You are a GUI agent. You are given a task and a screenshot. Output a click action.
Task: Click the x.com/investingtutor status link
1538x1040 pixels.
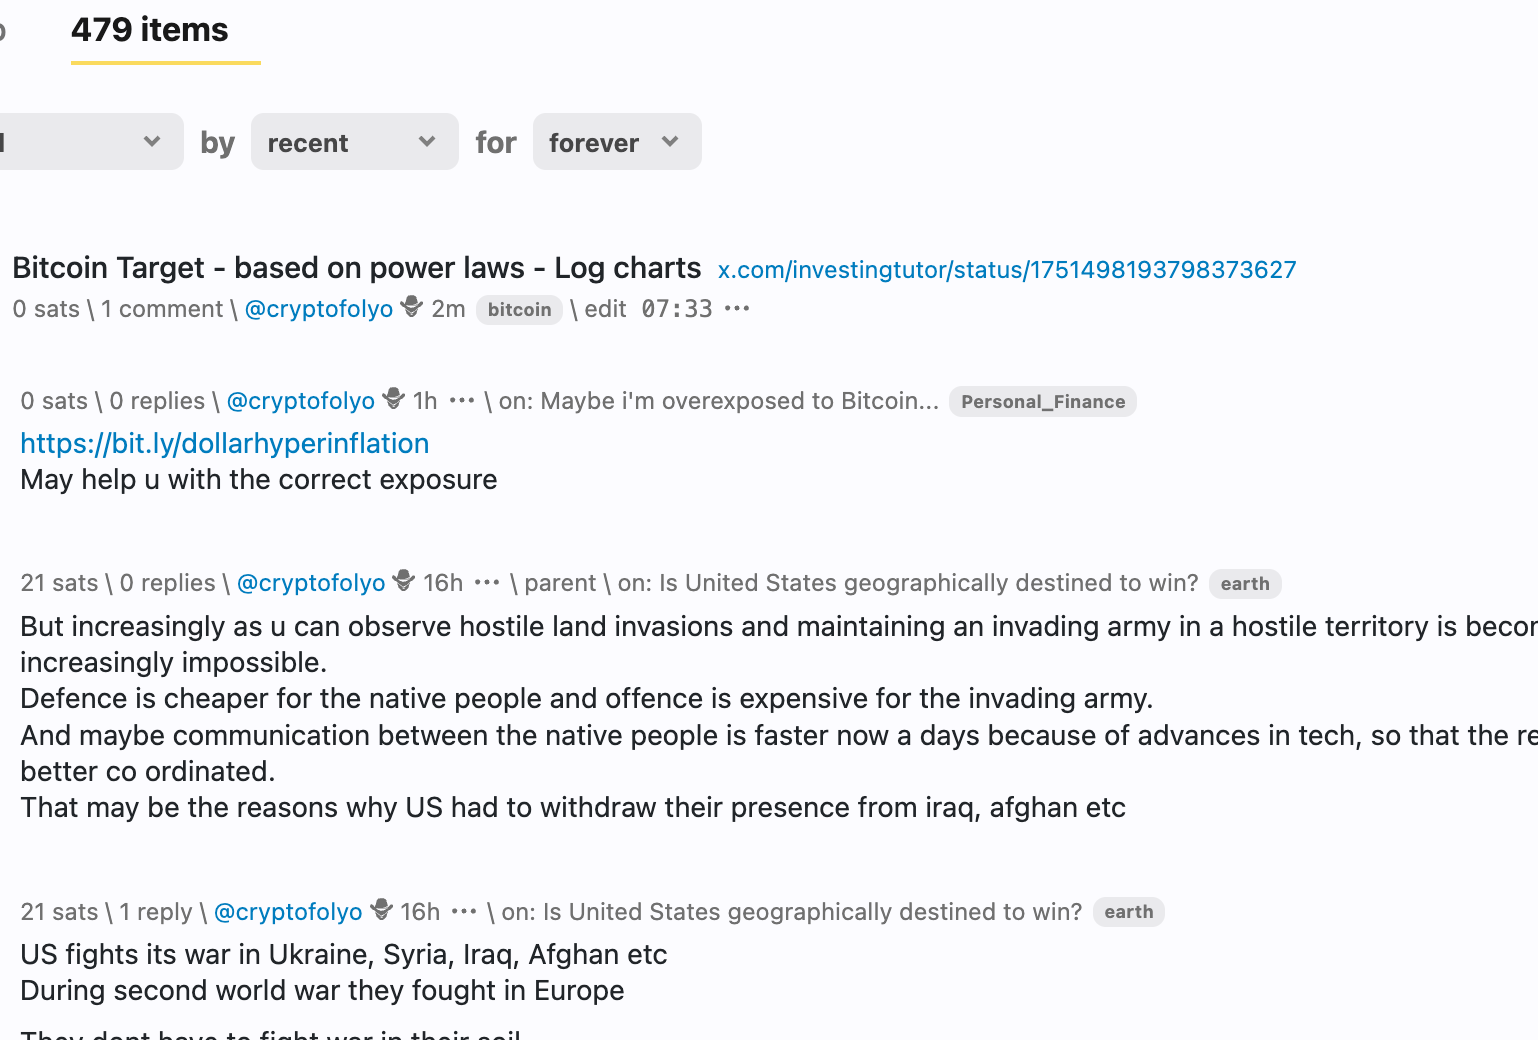(x=1006, y=270)
